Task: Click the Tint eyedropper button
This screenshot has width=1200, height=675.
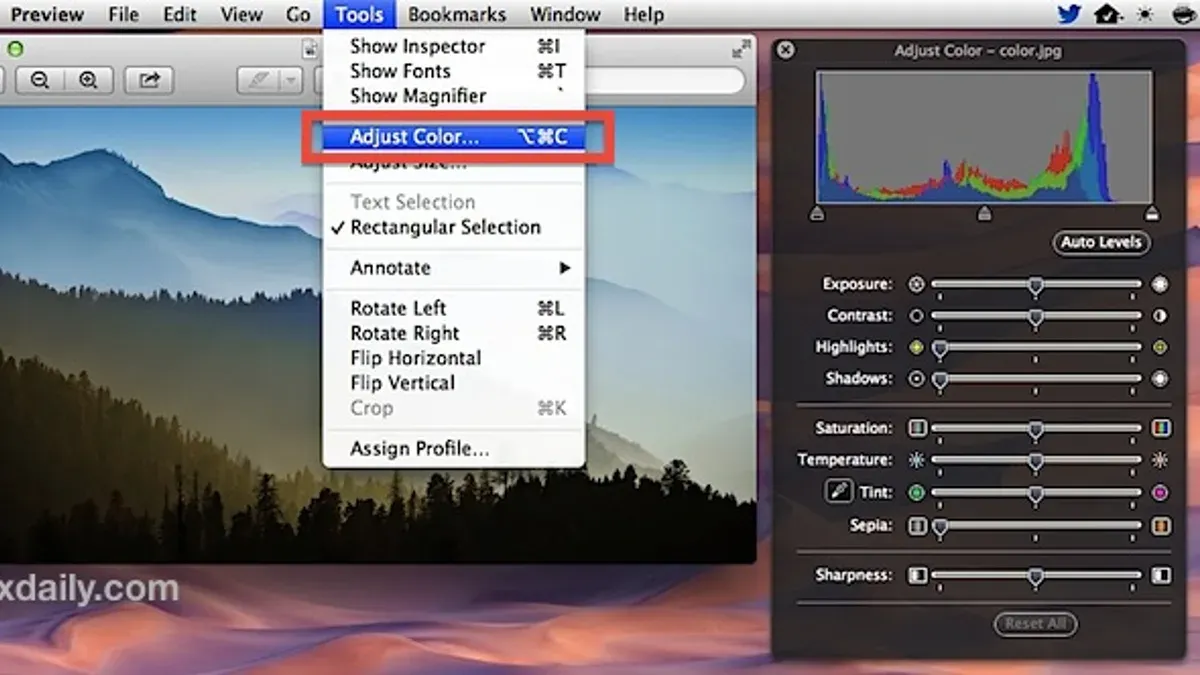Action: pos(837,492)
